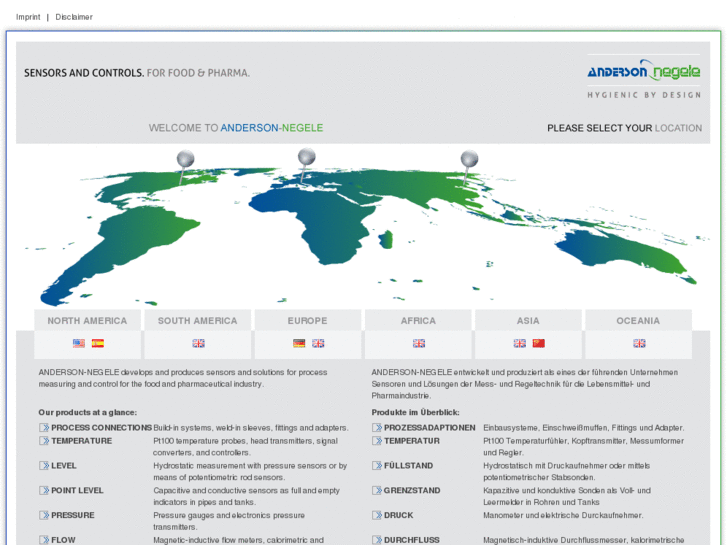Click arrow icon beside English TEMPERATURE
Viewport: 727px width, 545px height.
pos(44,441)
